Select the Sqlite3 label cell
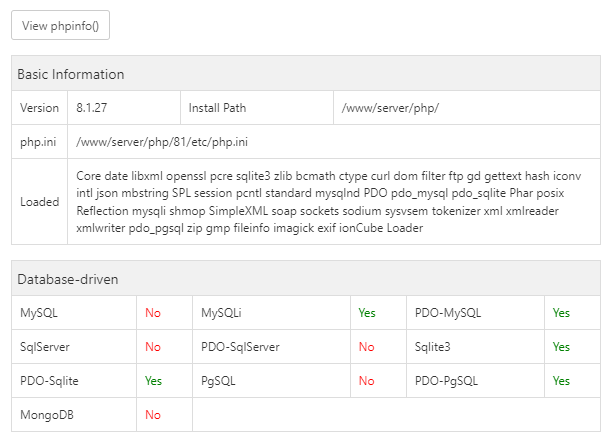 point(435,347)
